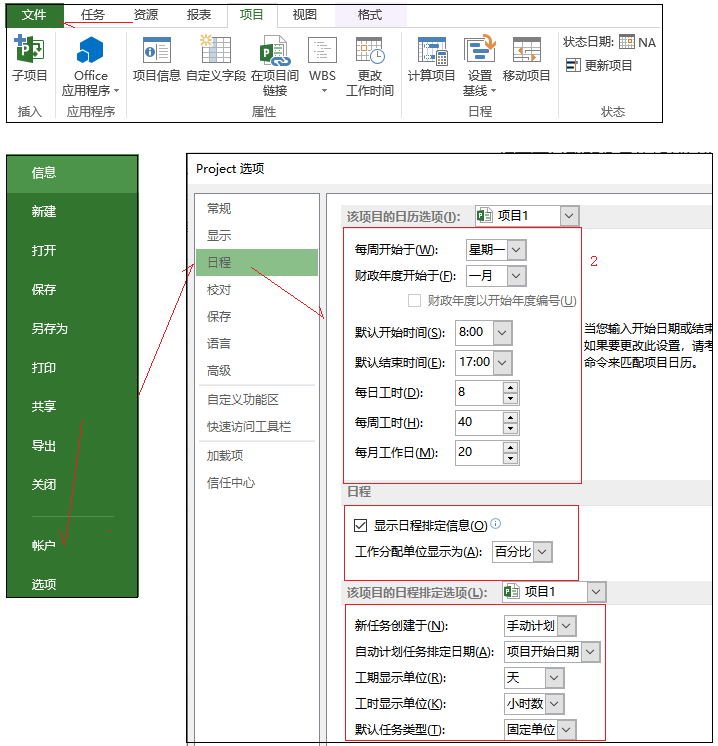The width and height of the screenshot is (718, 746).
Task: Select 日程 options category
Action: pyautogui.click(x=257, y=263)
